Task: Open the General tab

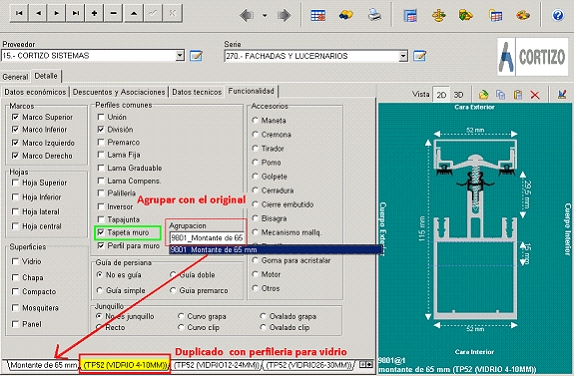Action: (x=15, y=77)
